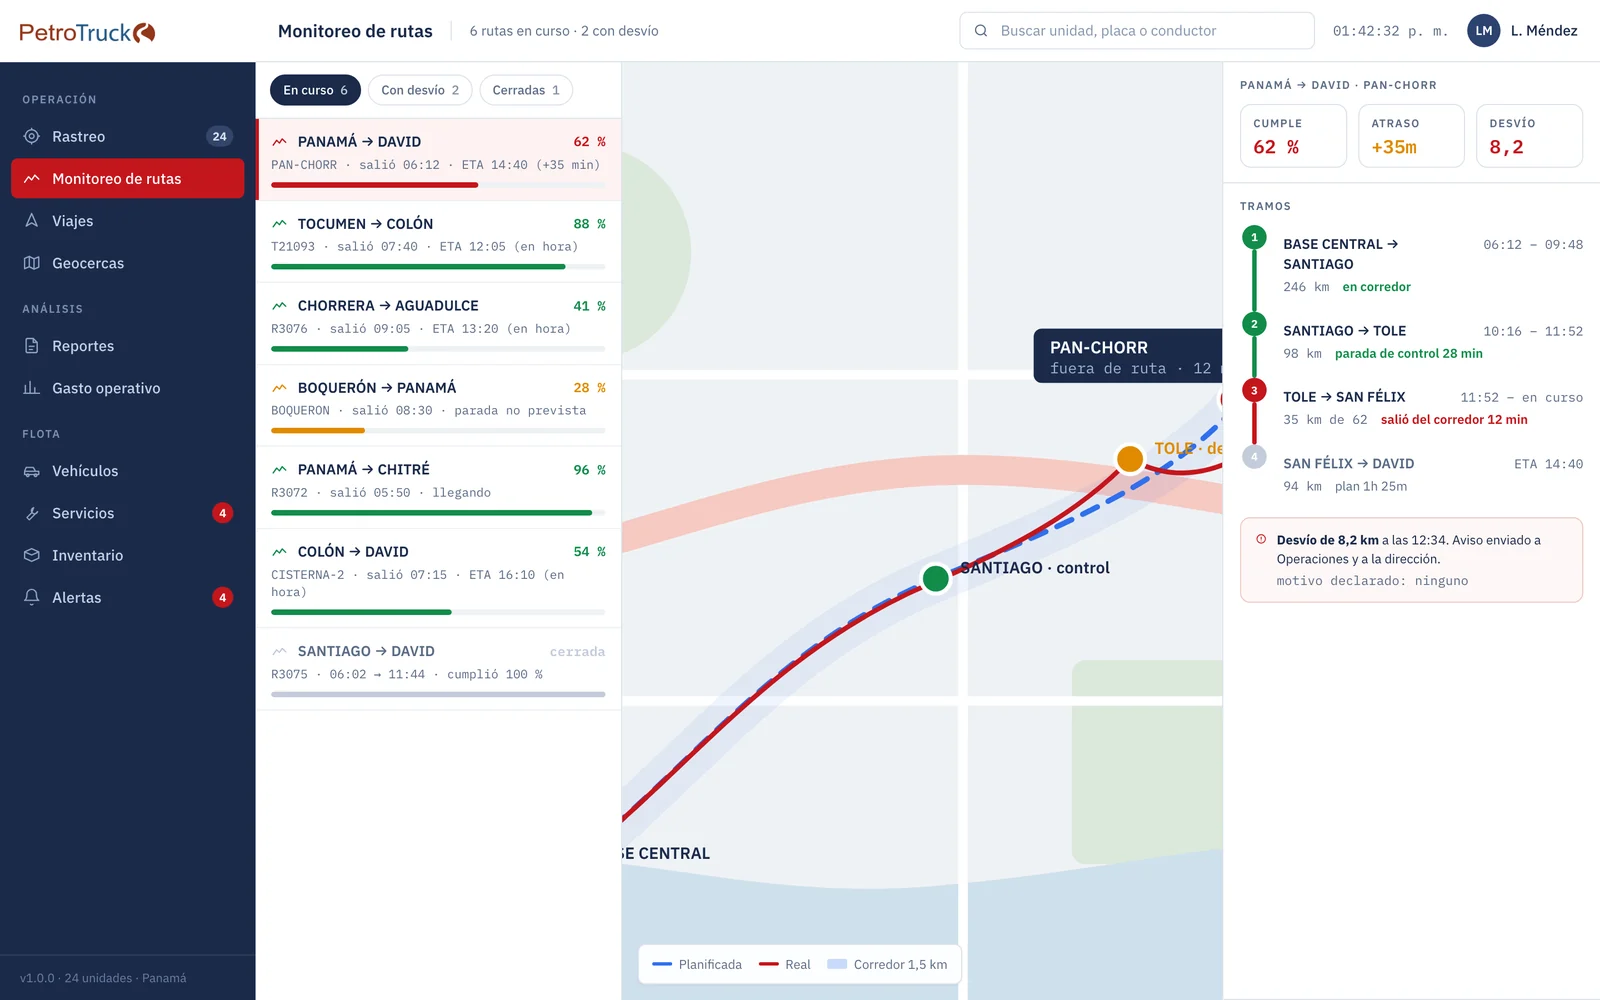Select tramo 2 step marker
Screen dimensions: 1600x1000
pos(1254,324)
